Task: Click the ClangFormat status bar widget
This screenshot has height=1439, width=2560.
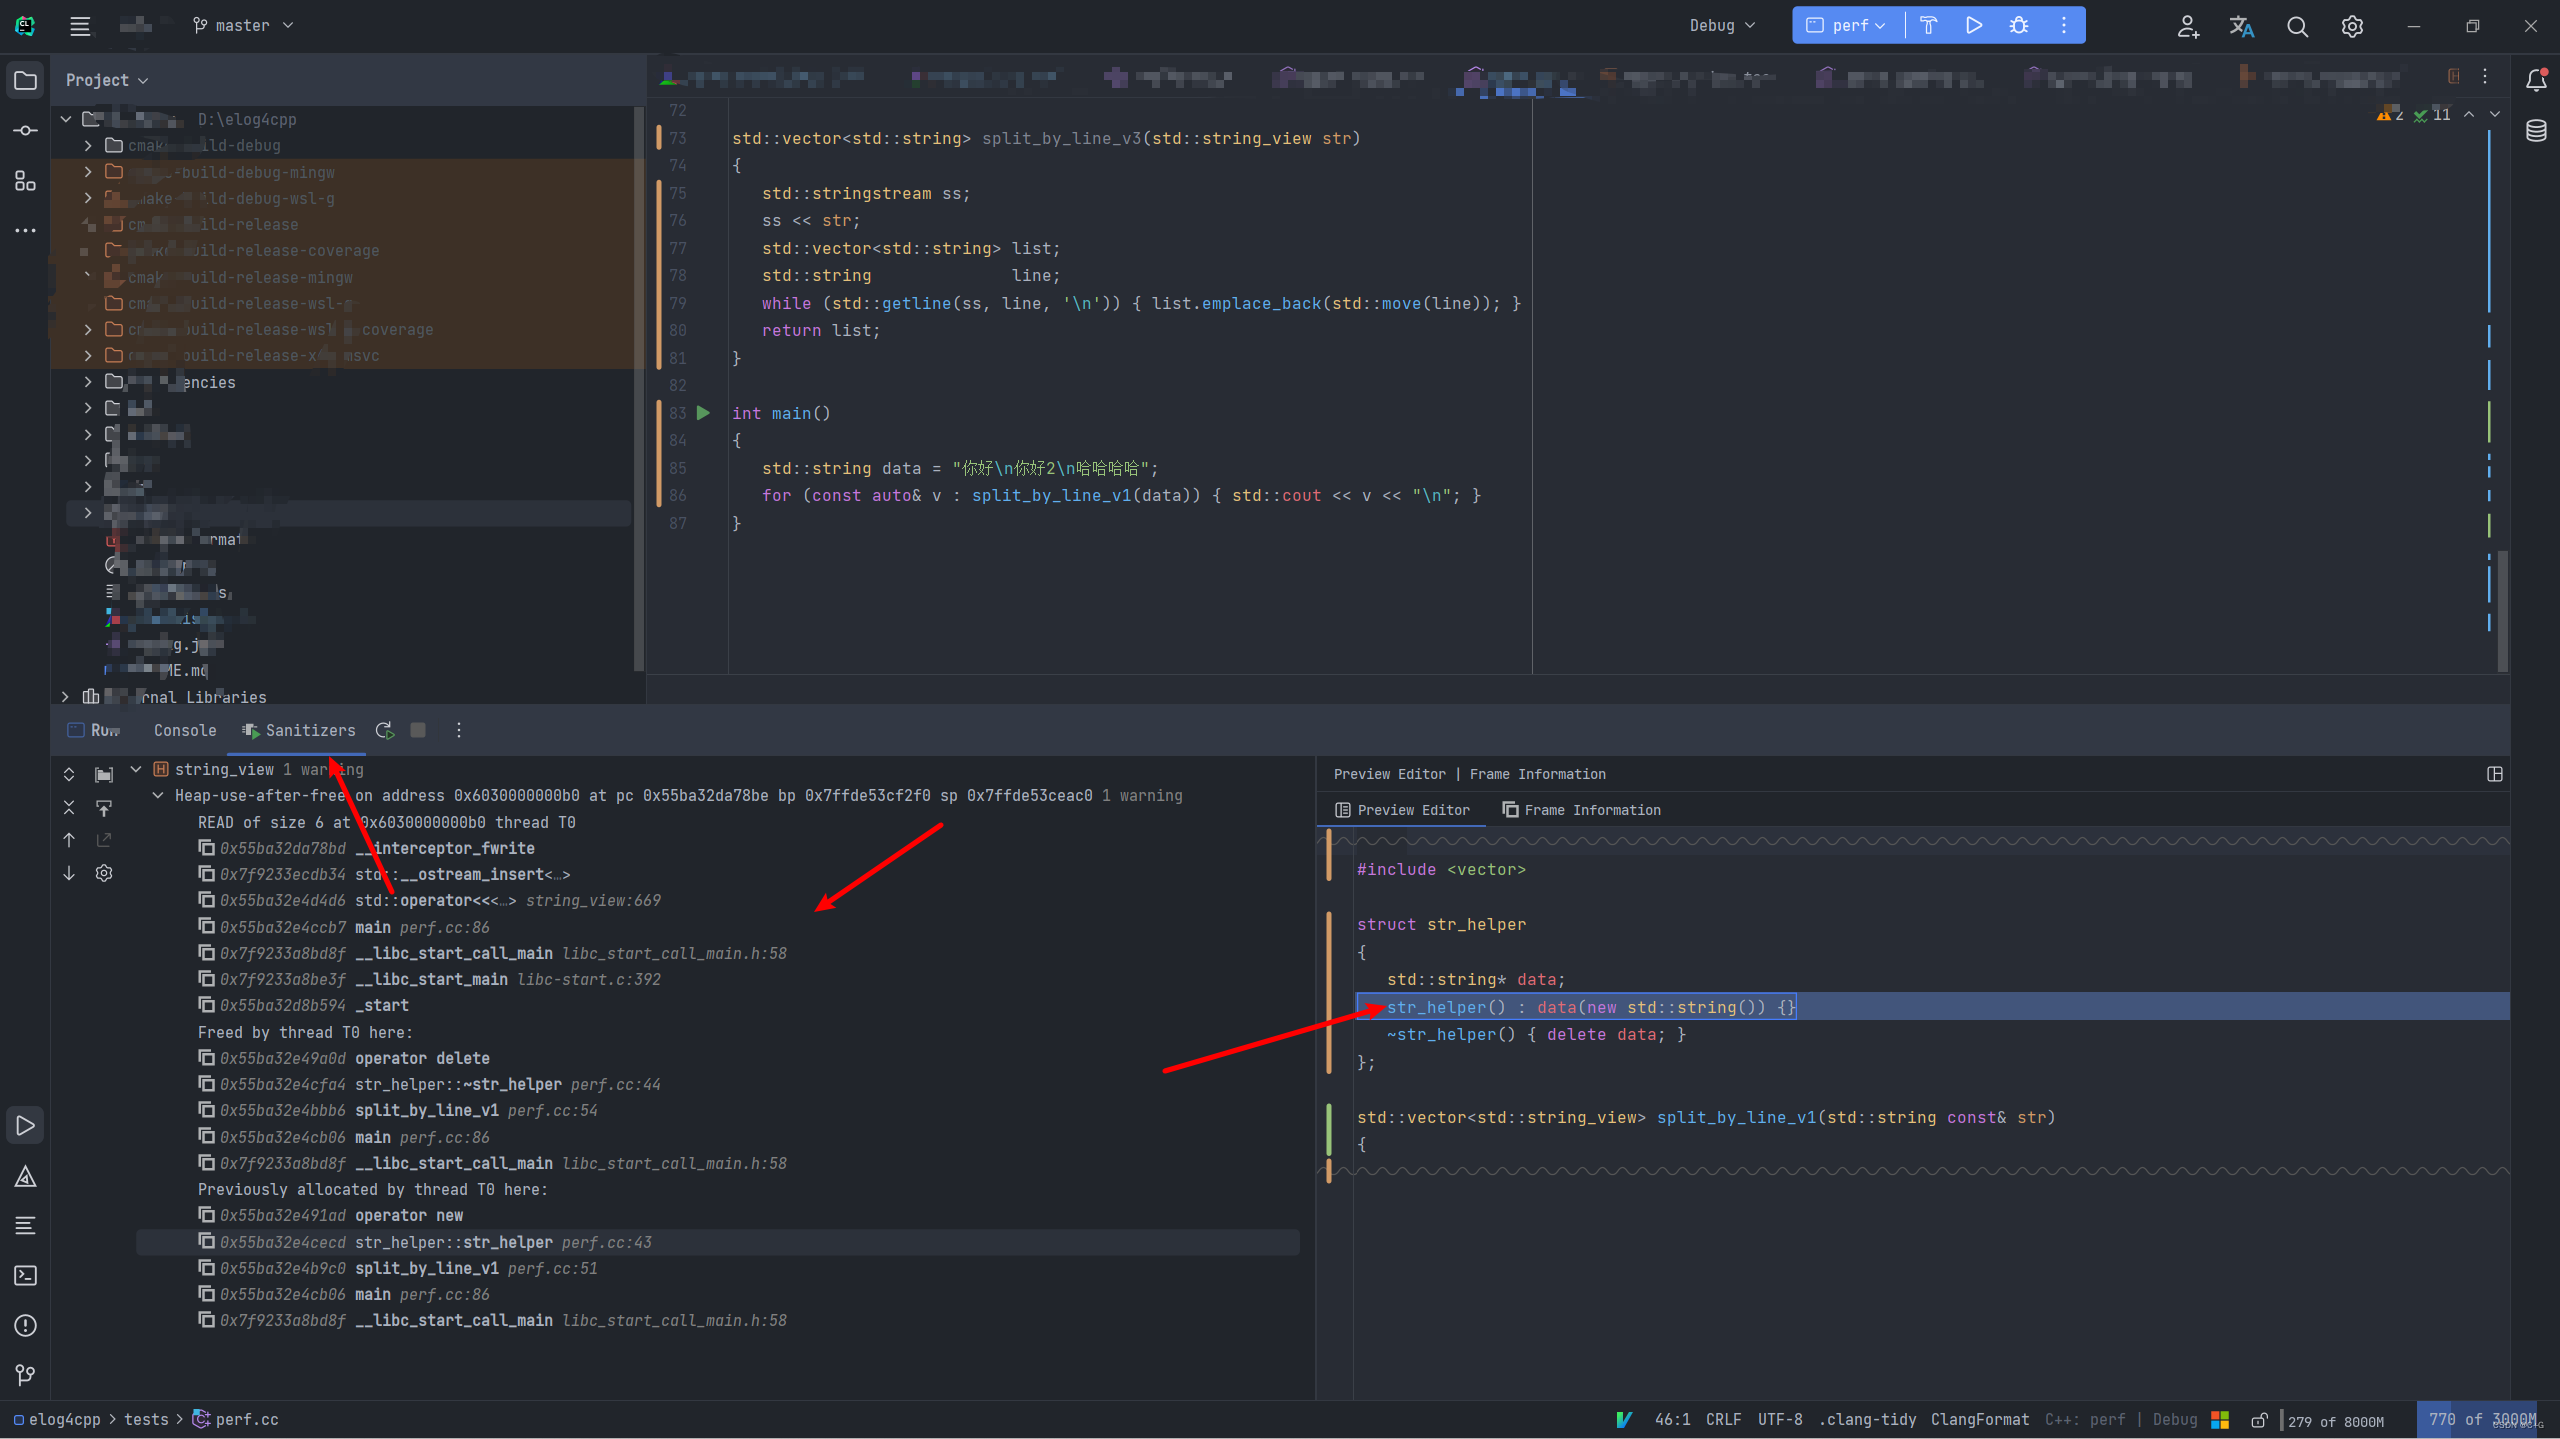Action: (1979, 1420)
